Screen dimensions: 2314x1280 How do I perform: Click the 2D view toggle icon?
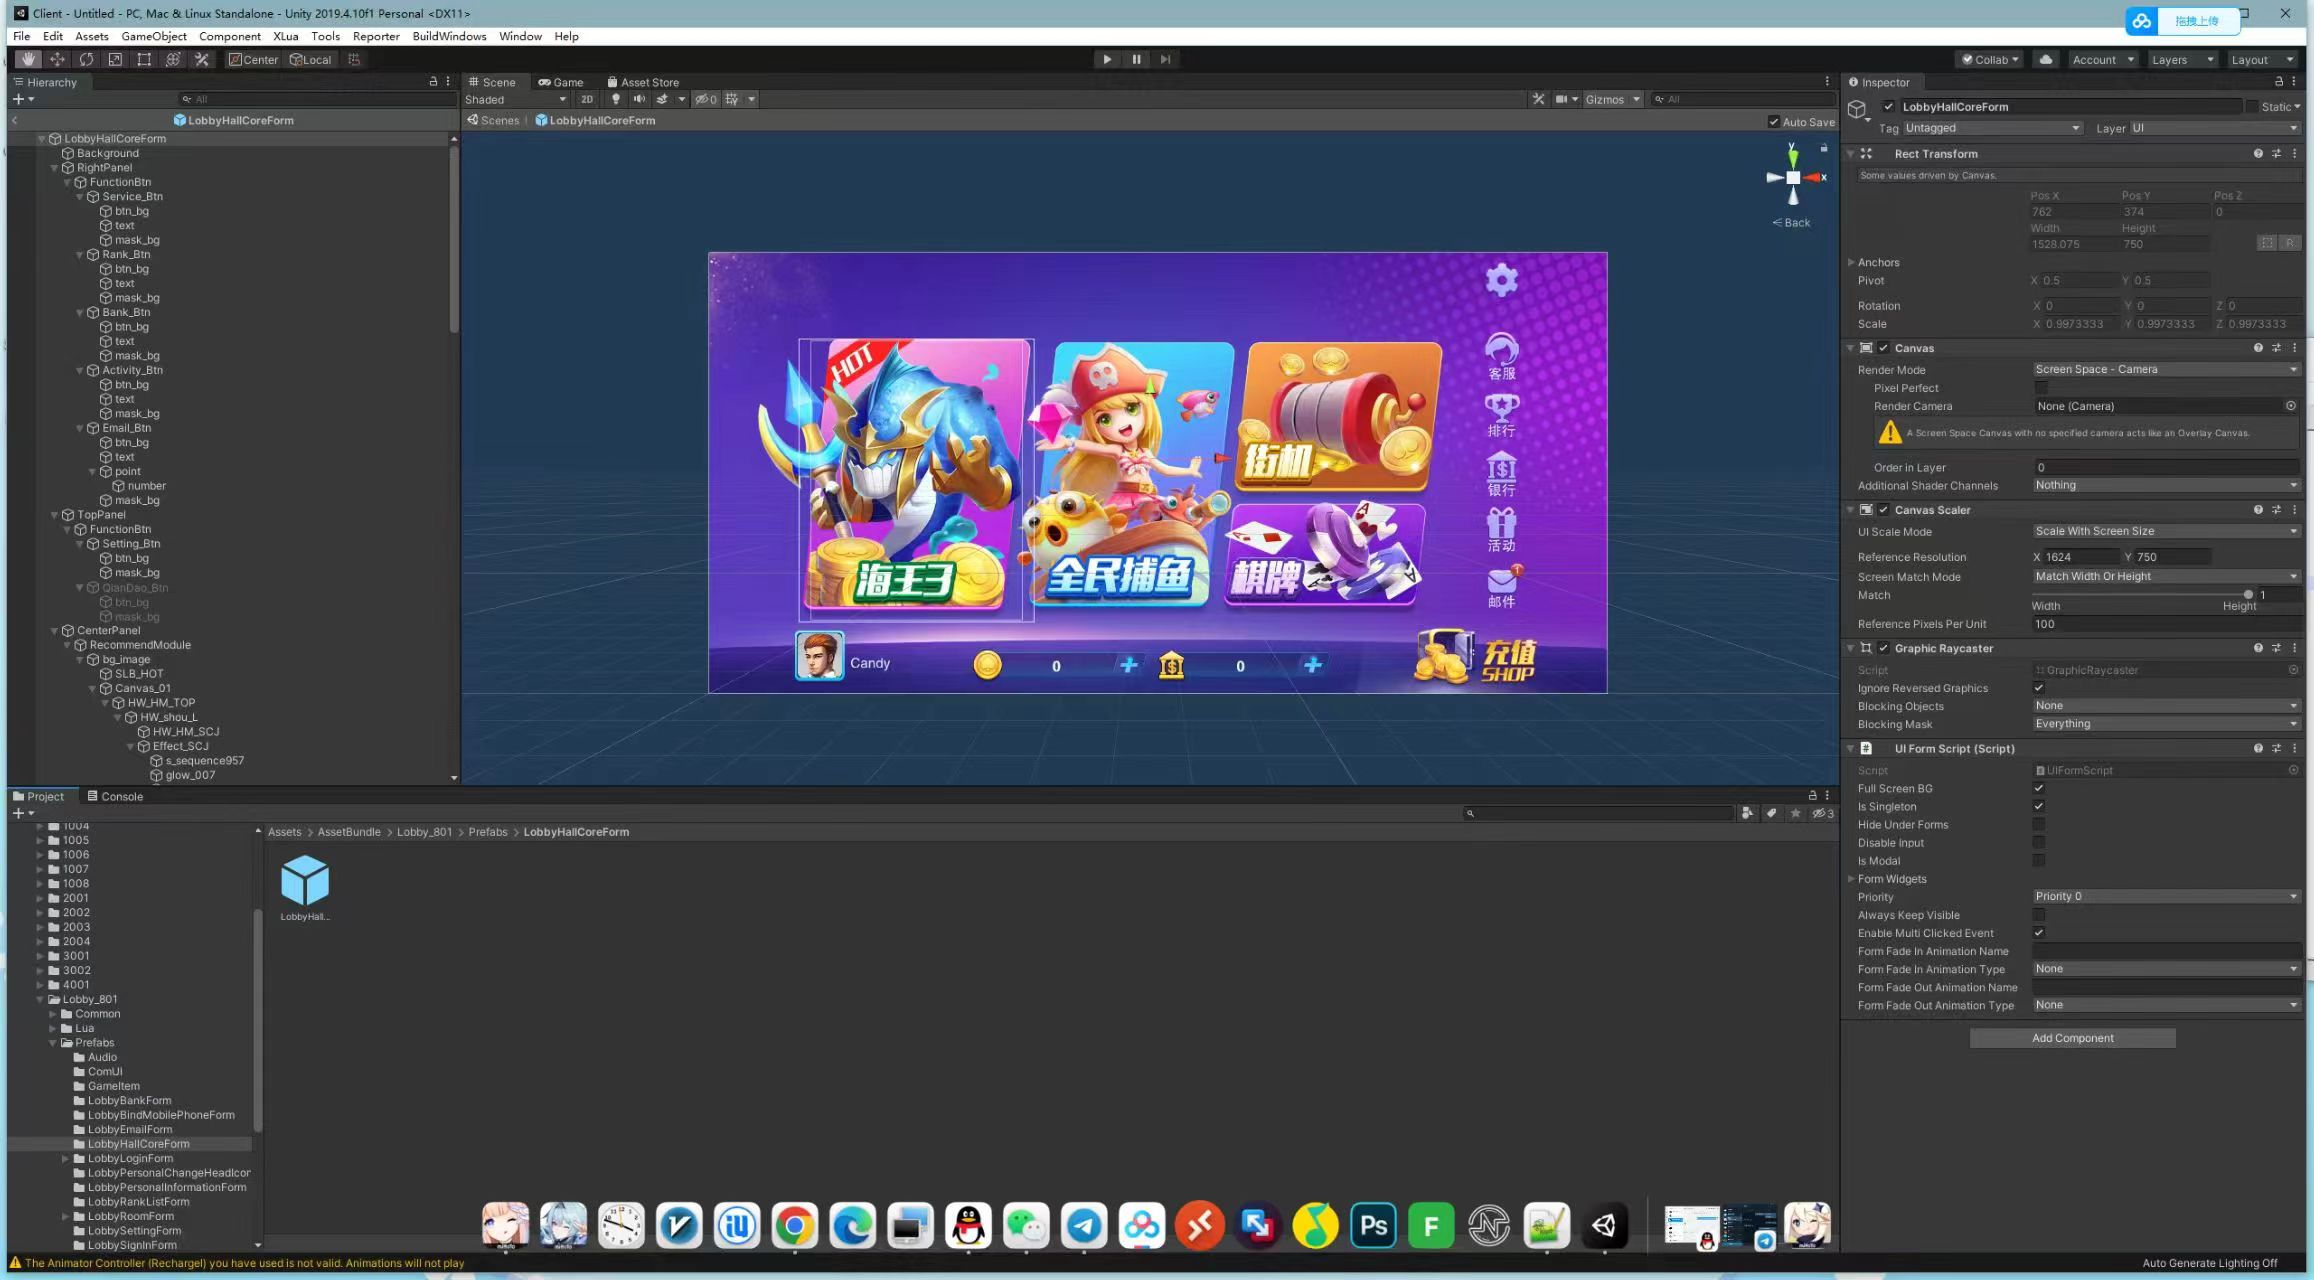pos(583,99)
